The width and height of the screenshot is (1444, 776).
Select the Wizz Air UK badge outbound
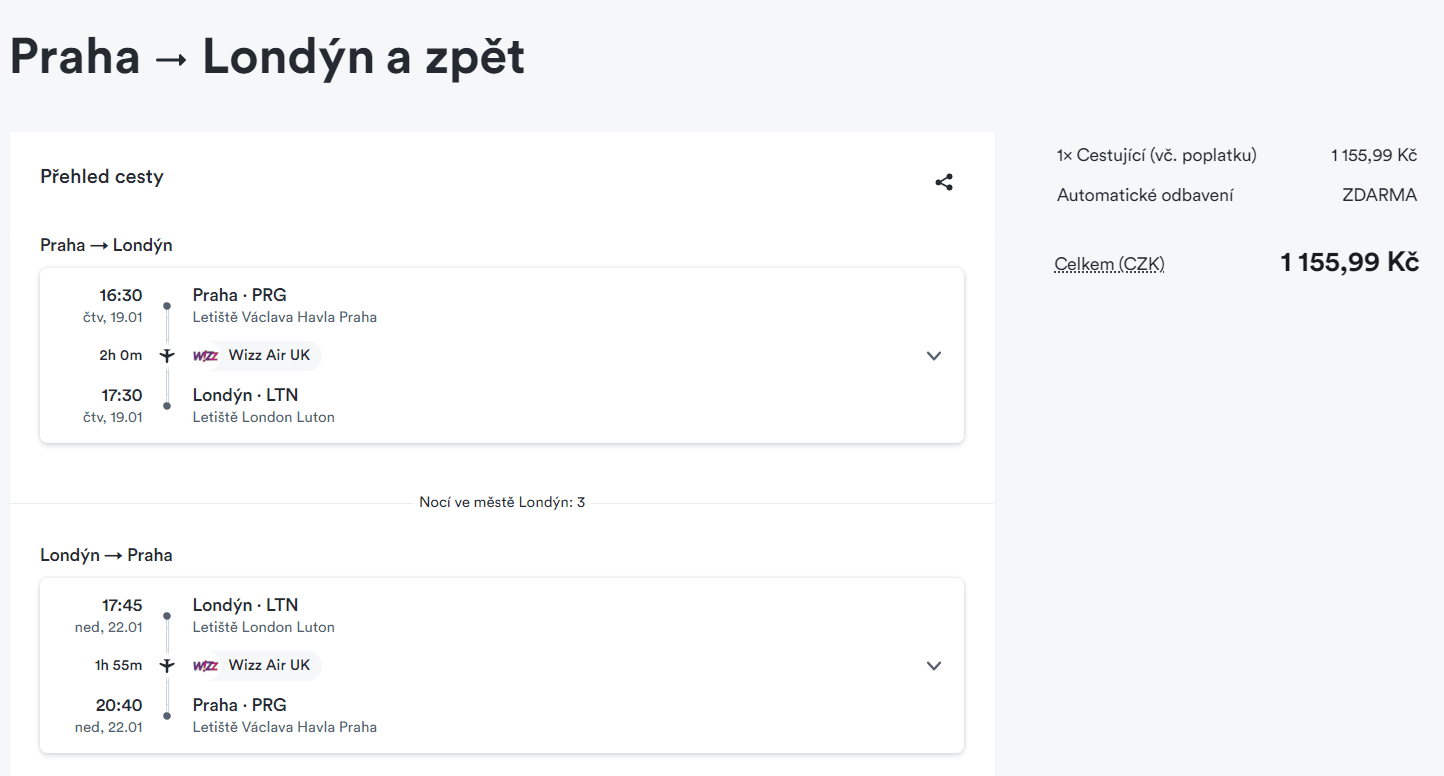tap(256, 356)
